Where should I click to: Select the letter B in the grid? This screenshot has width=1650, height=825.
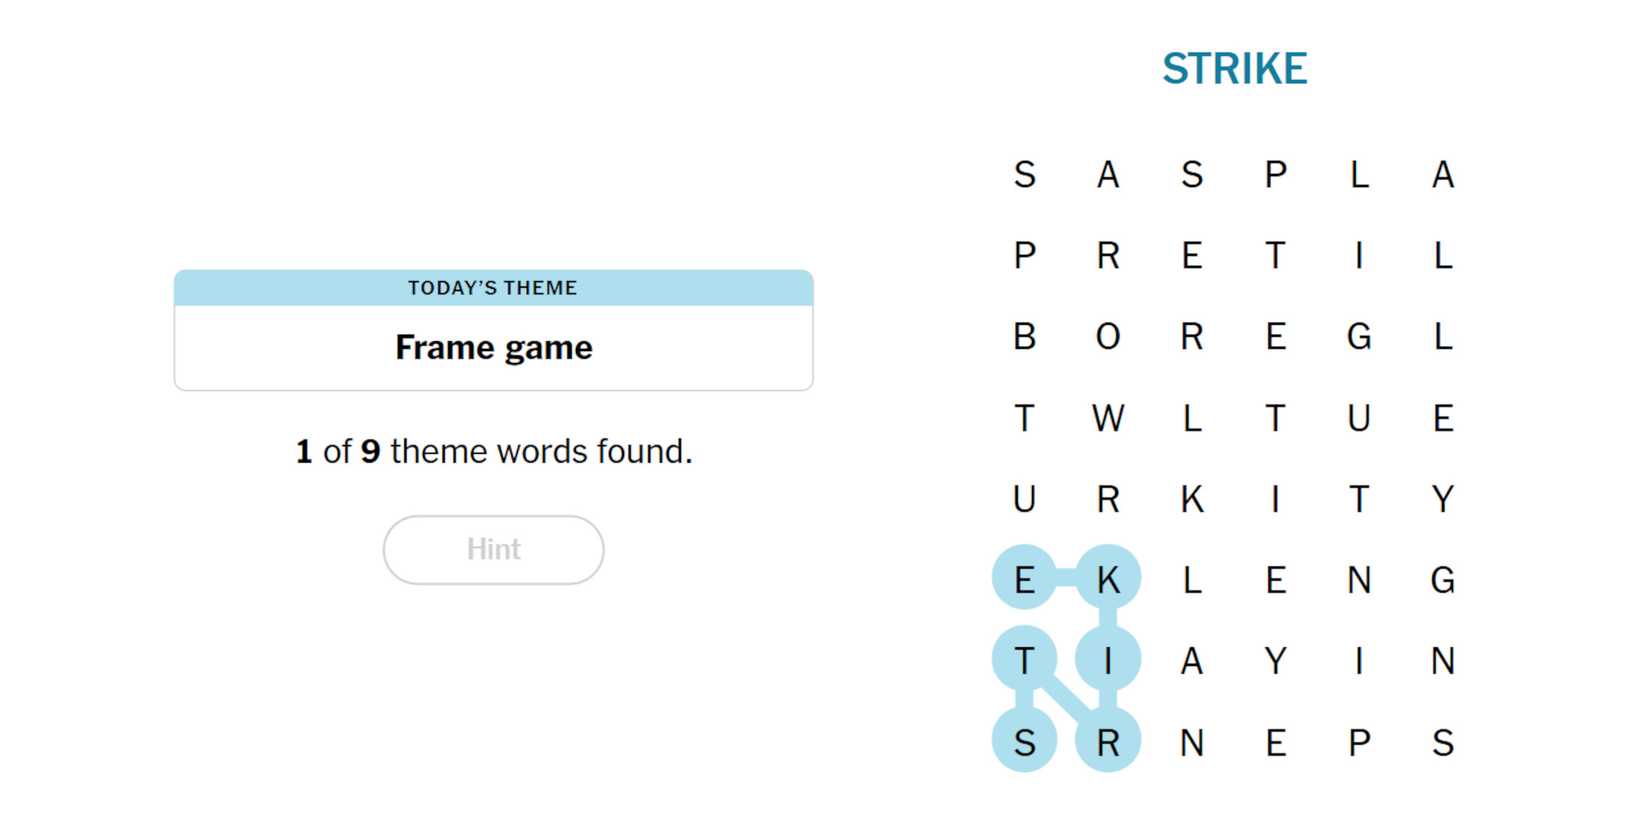[1024, 337]
